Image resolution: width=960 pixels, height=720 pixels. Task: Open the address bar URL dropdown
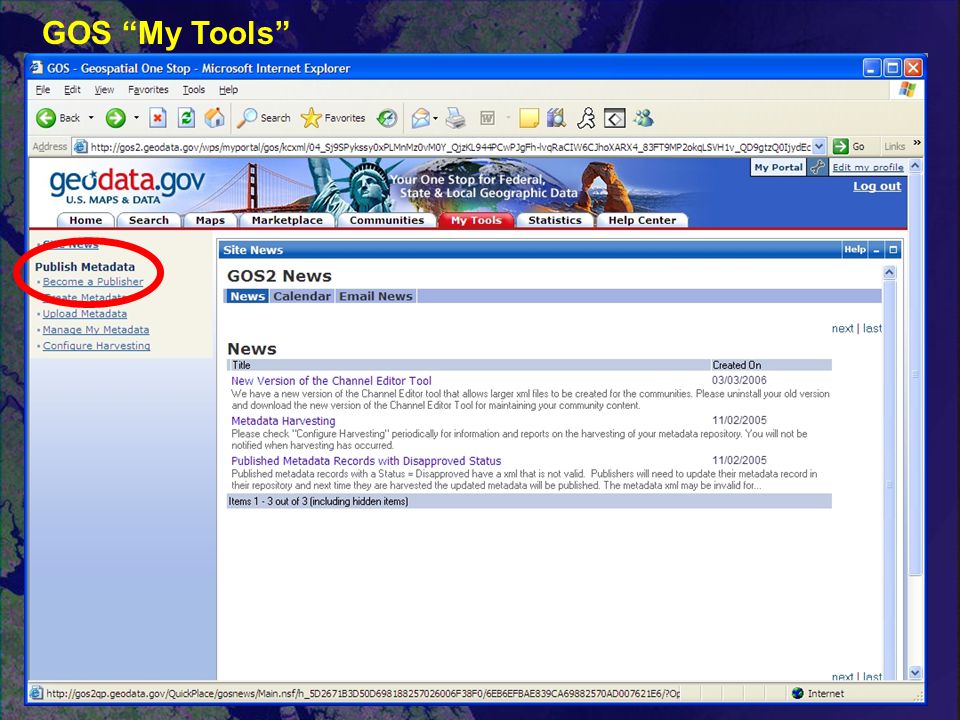(820, 146)
